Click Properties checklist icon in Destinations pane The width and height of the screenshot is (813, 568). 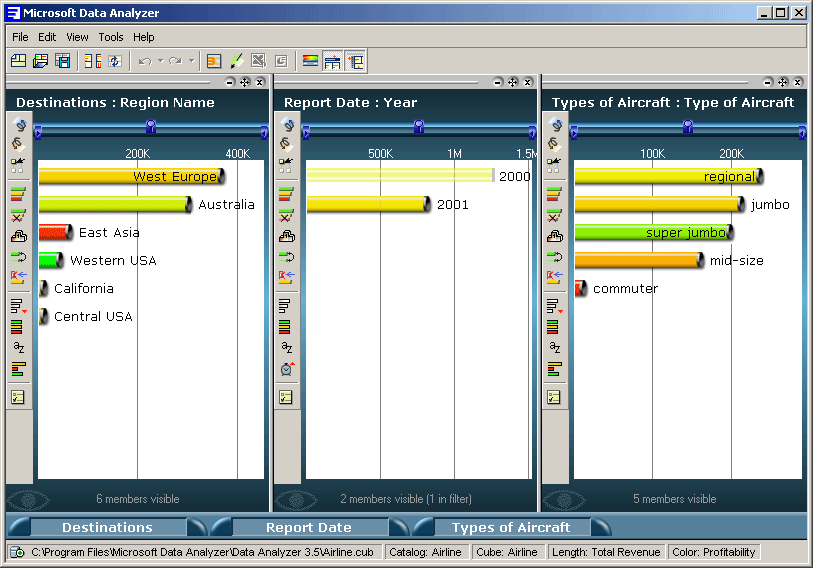tap(19, 397)
